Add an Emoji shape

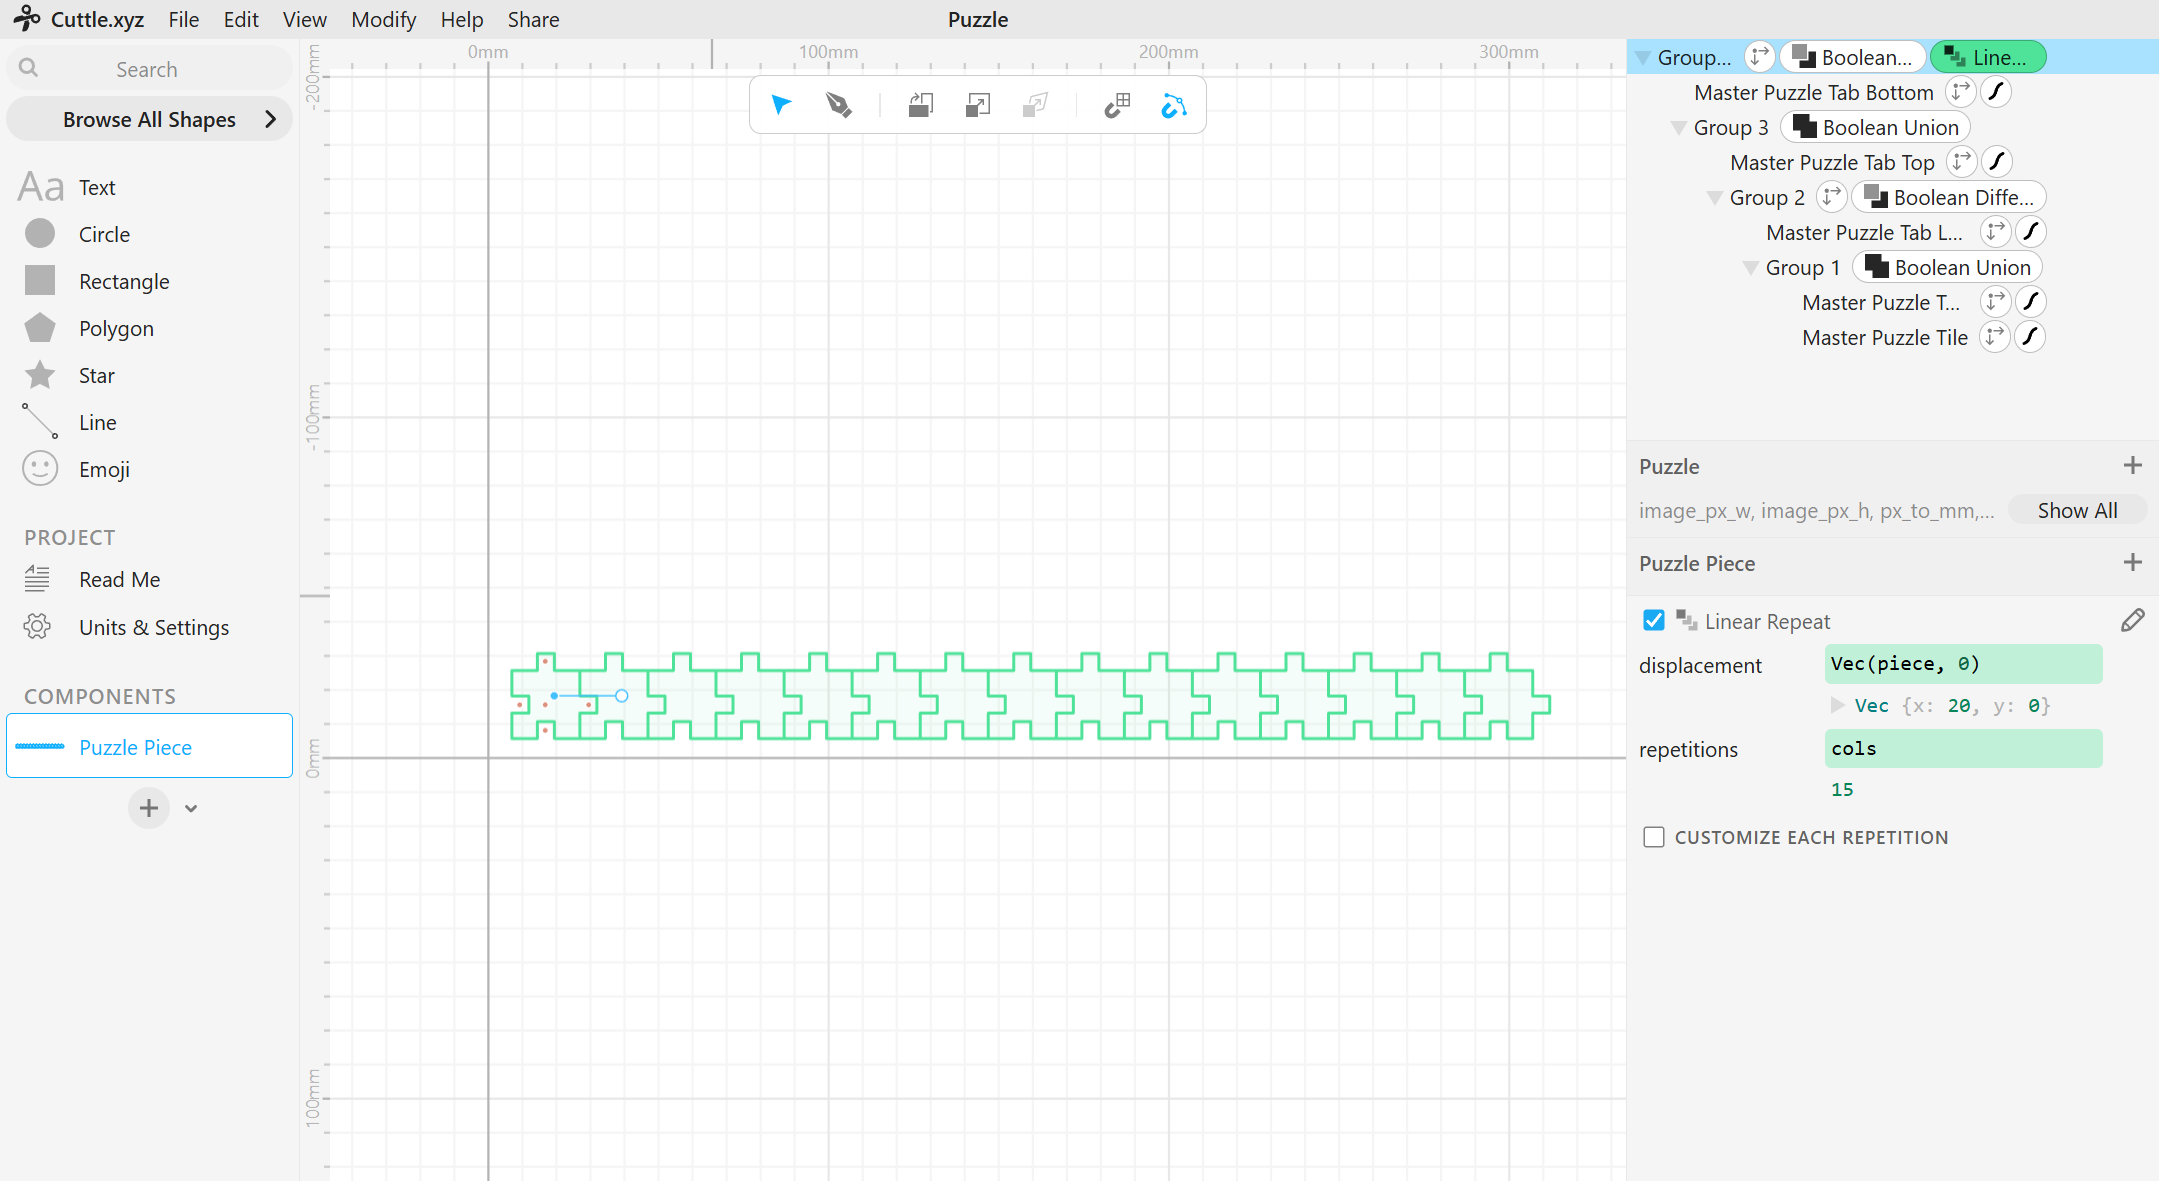(104, 469)
